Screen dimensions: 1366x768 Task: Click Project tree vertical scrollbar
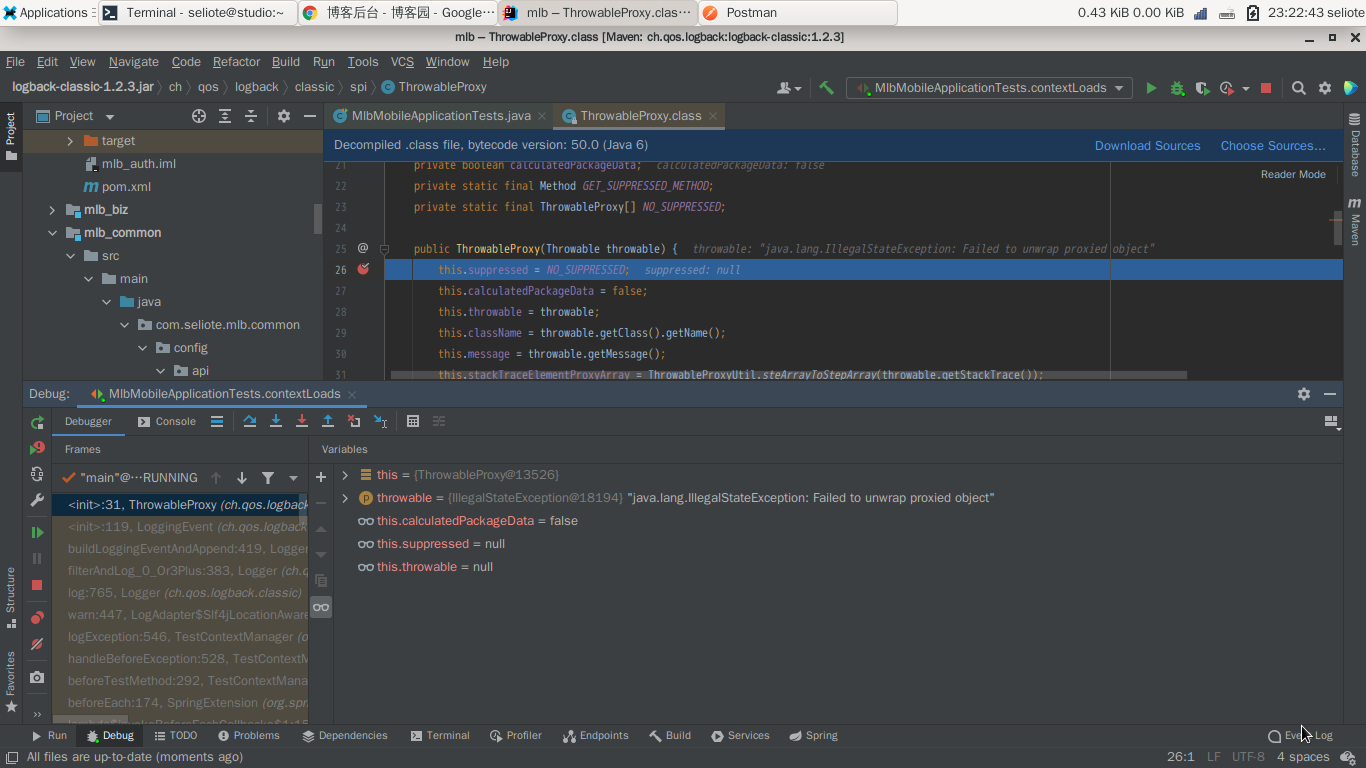318,219
